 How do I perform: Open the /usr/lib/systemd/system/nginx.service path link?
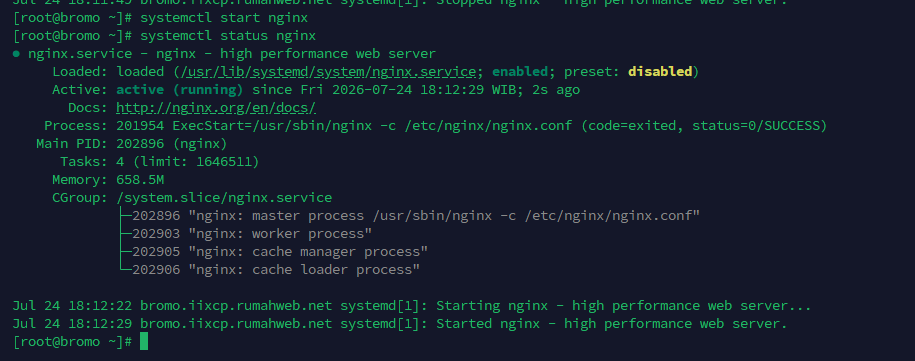click(329, 72)
